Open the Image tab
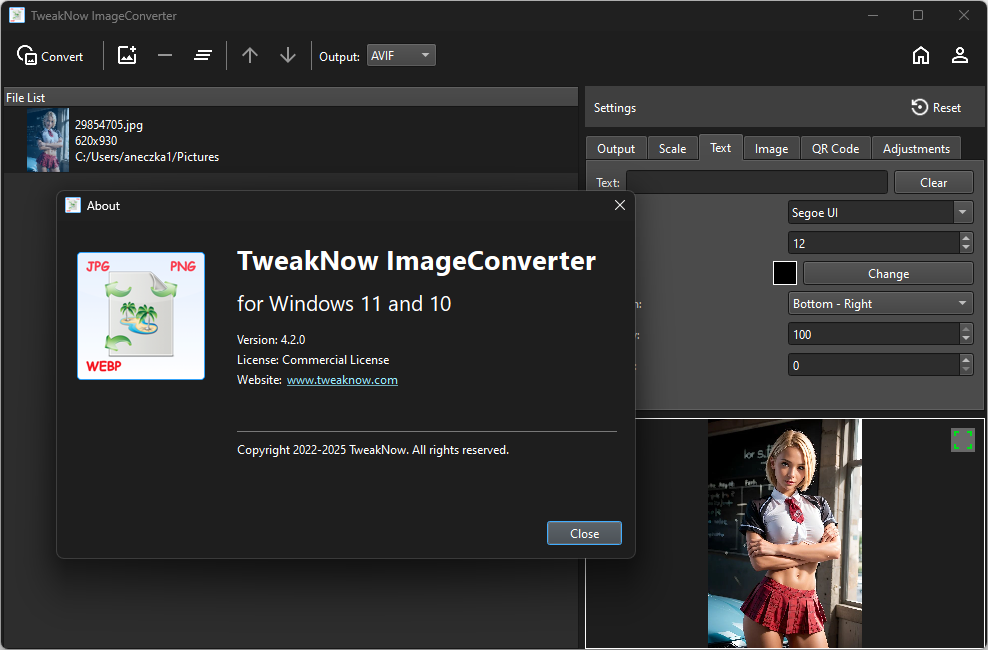 tap(771, 149)
